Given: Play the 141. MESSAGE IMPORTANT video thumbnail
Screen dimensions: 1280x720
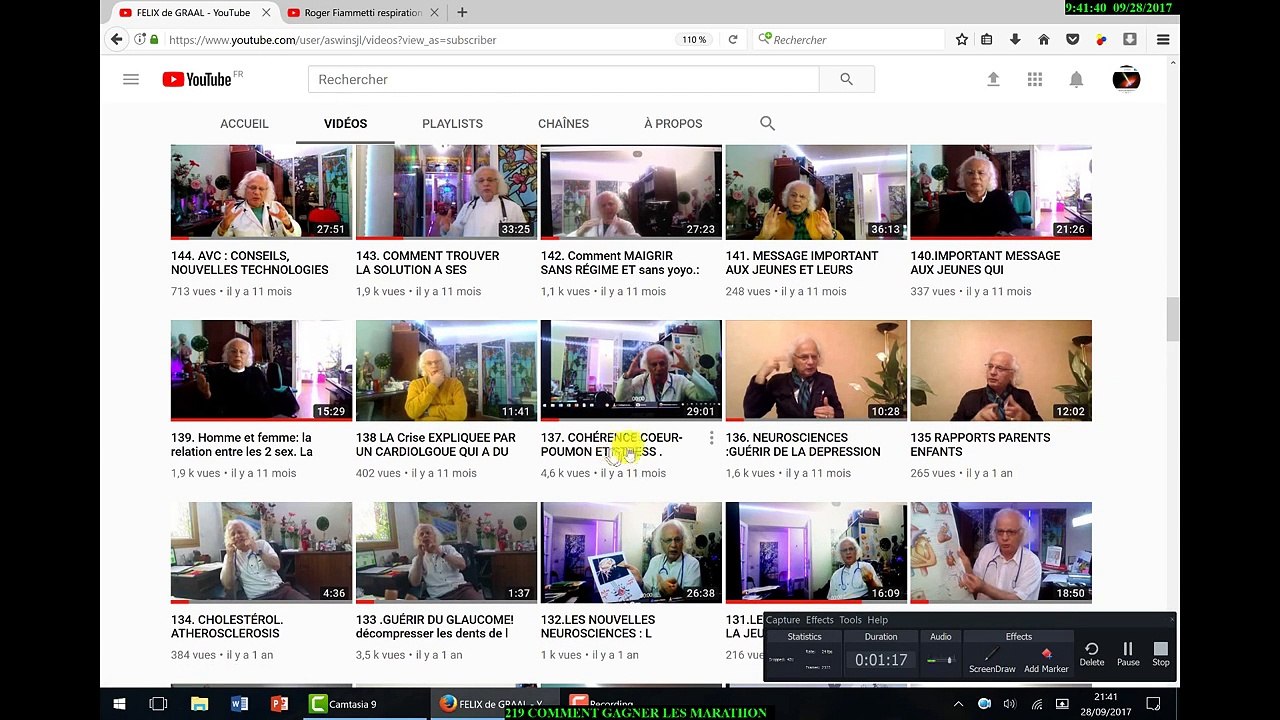Looking at the screenshot, I should coord(816,192).
